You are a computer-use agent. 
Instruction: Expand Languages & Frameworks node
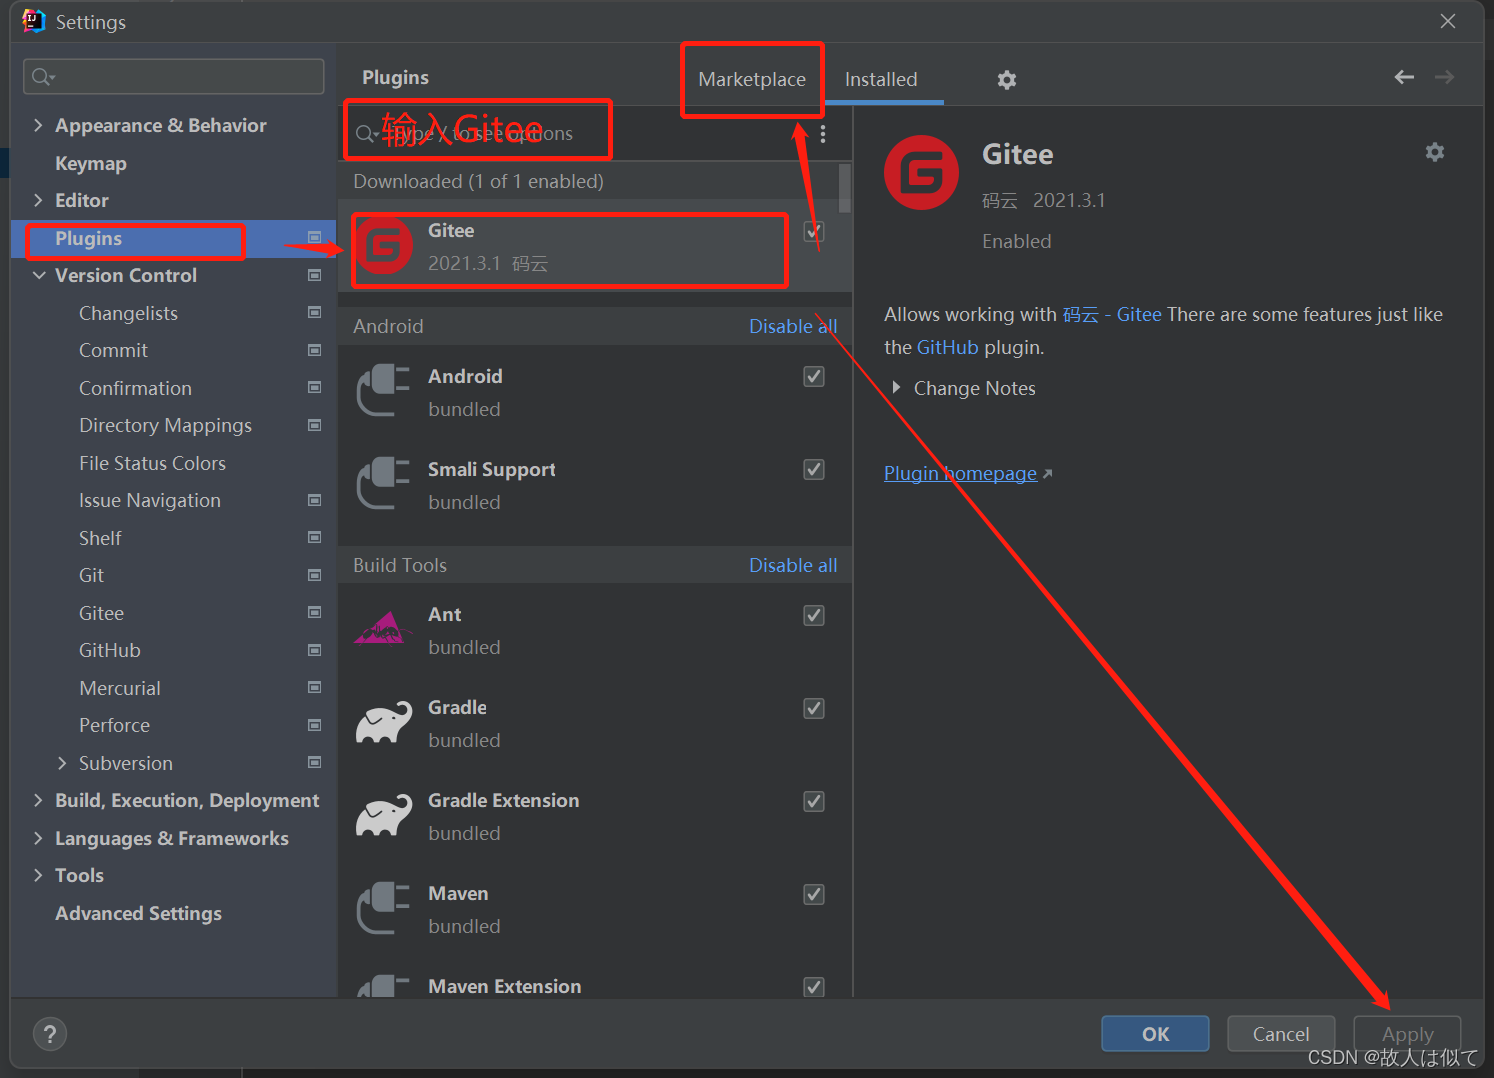38,838
